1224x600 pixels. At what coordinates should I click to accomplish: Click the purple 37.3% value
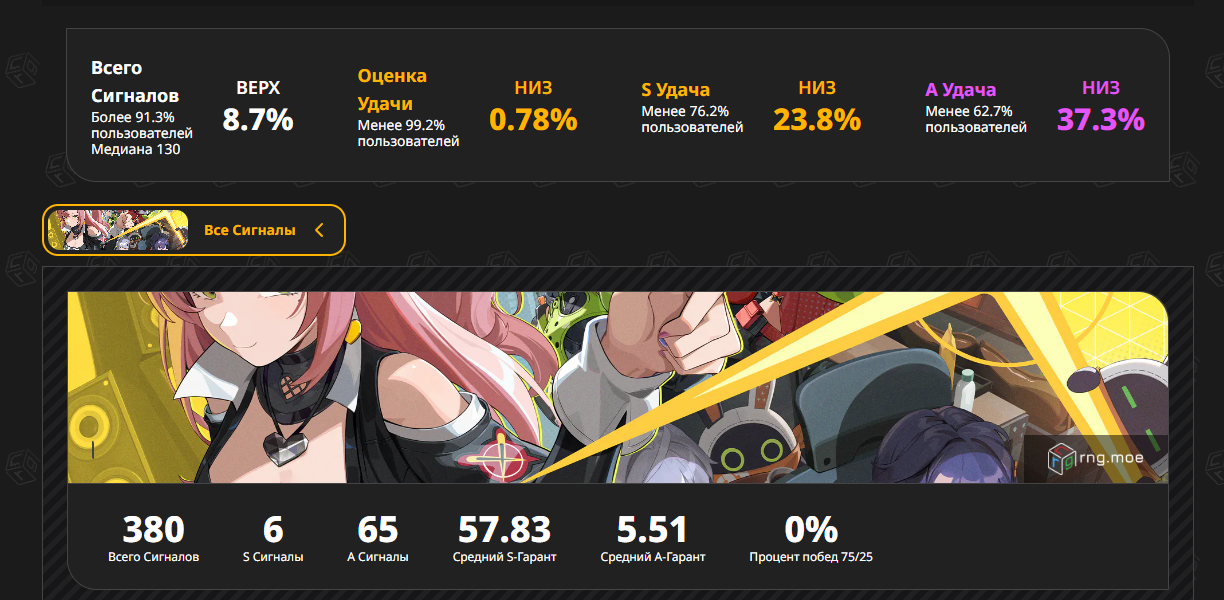(1101, 120)
